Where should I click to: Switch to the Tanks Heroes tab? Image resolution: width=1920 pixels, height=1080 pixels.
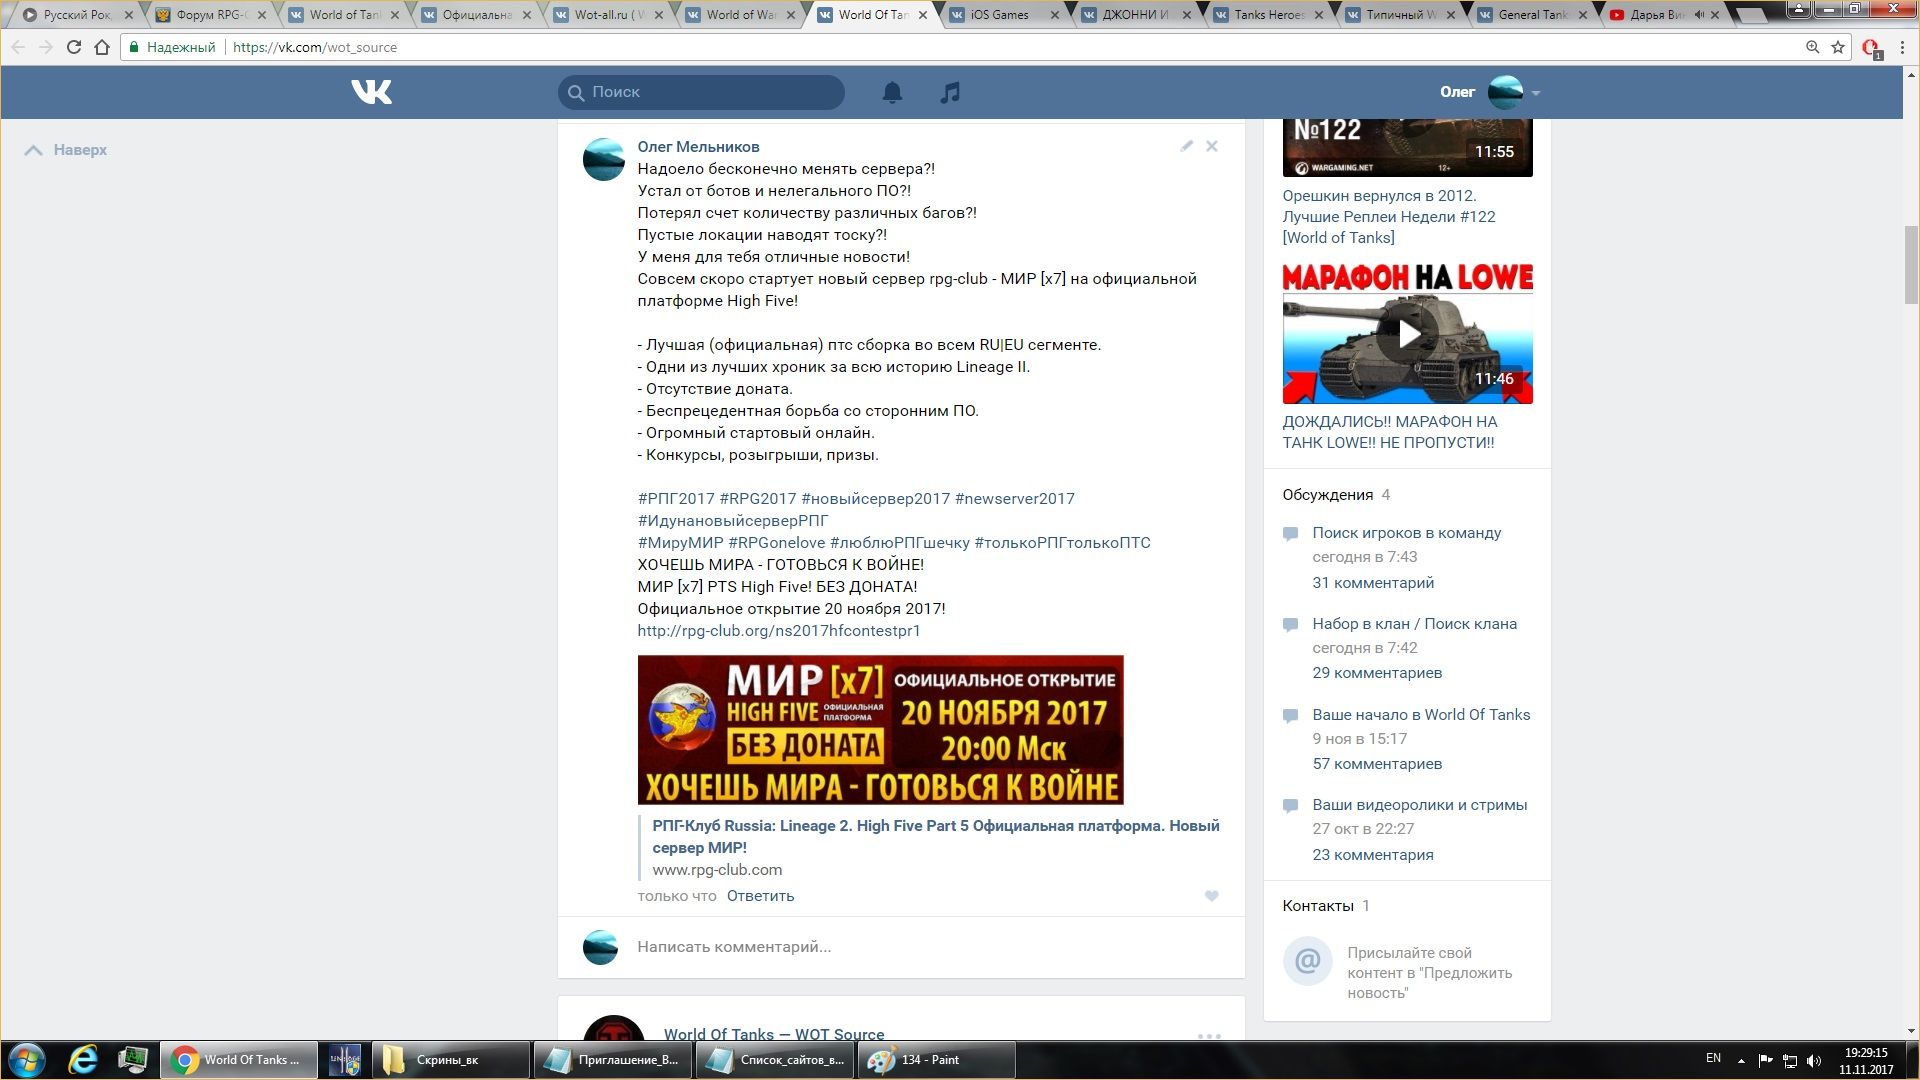(1268, 15)
